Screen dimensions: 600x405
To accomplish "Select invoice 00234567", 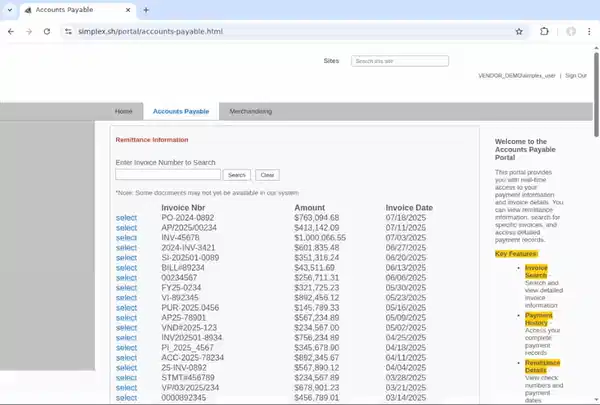I will point(126,278).
